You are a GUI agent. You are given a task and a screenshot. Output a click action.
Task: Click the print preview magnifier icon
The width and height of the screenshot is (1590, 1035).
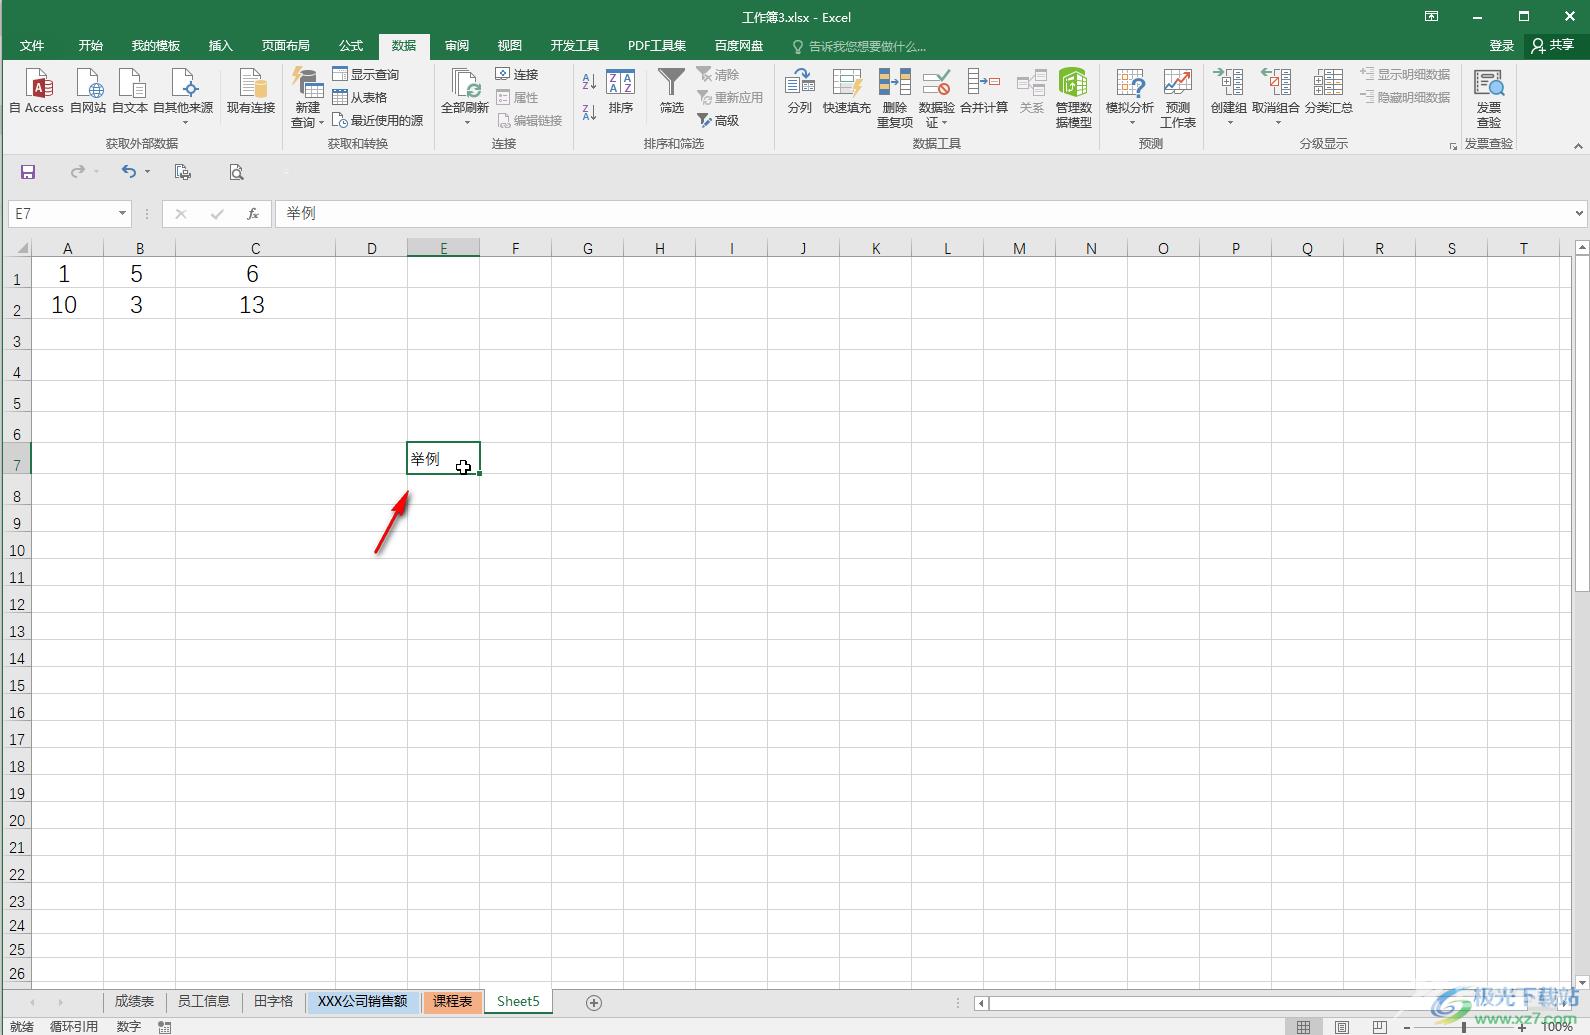point(236,172)
